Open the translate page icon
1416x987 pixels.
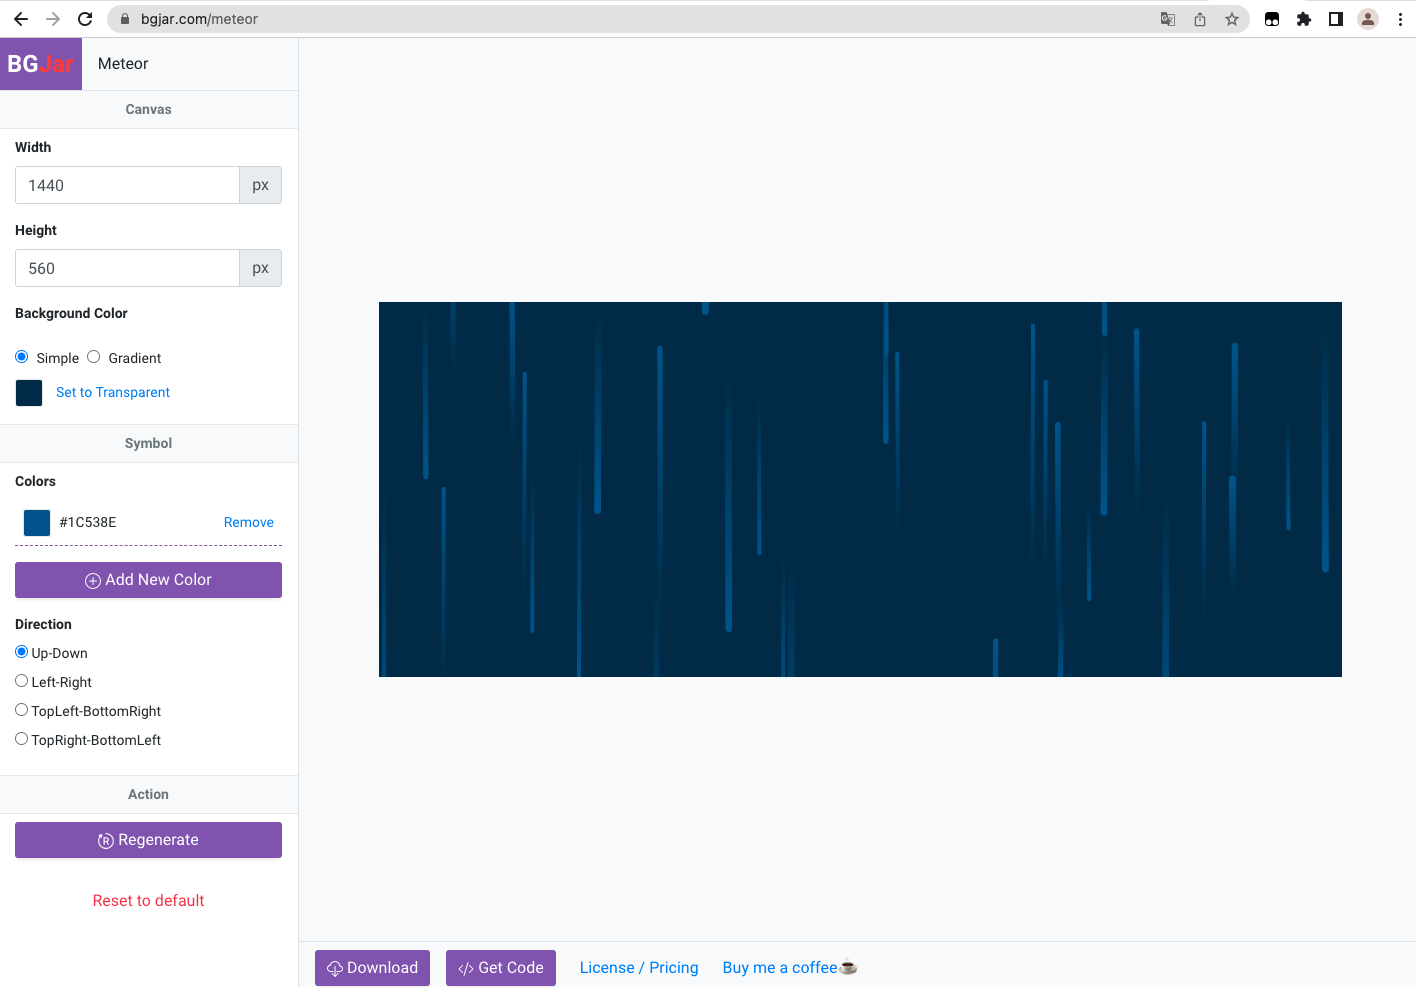1168,19
